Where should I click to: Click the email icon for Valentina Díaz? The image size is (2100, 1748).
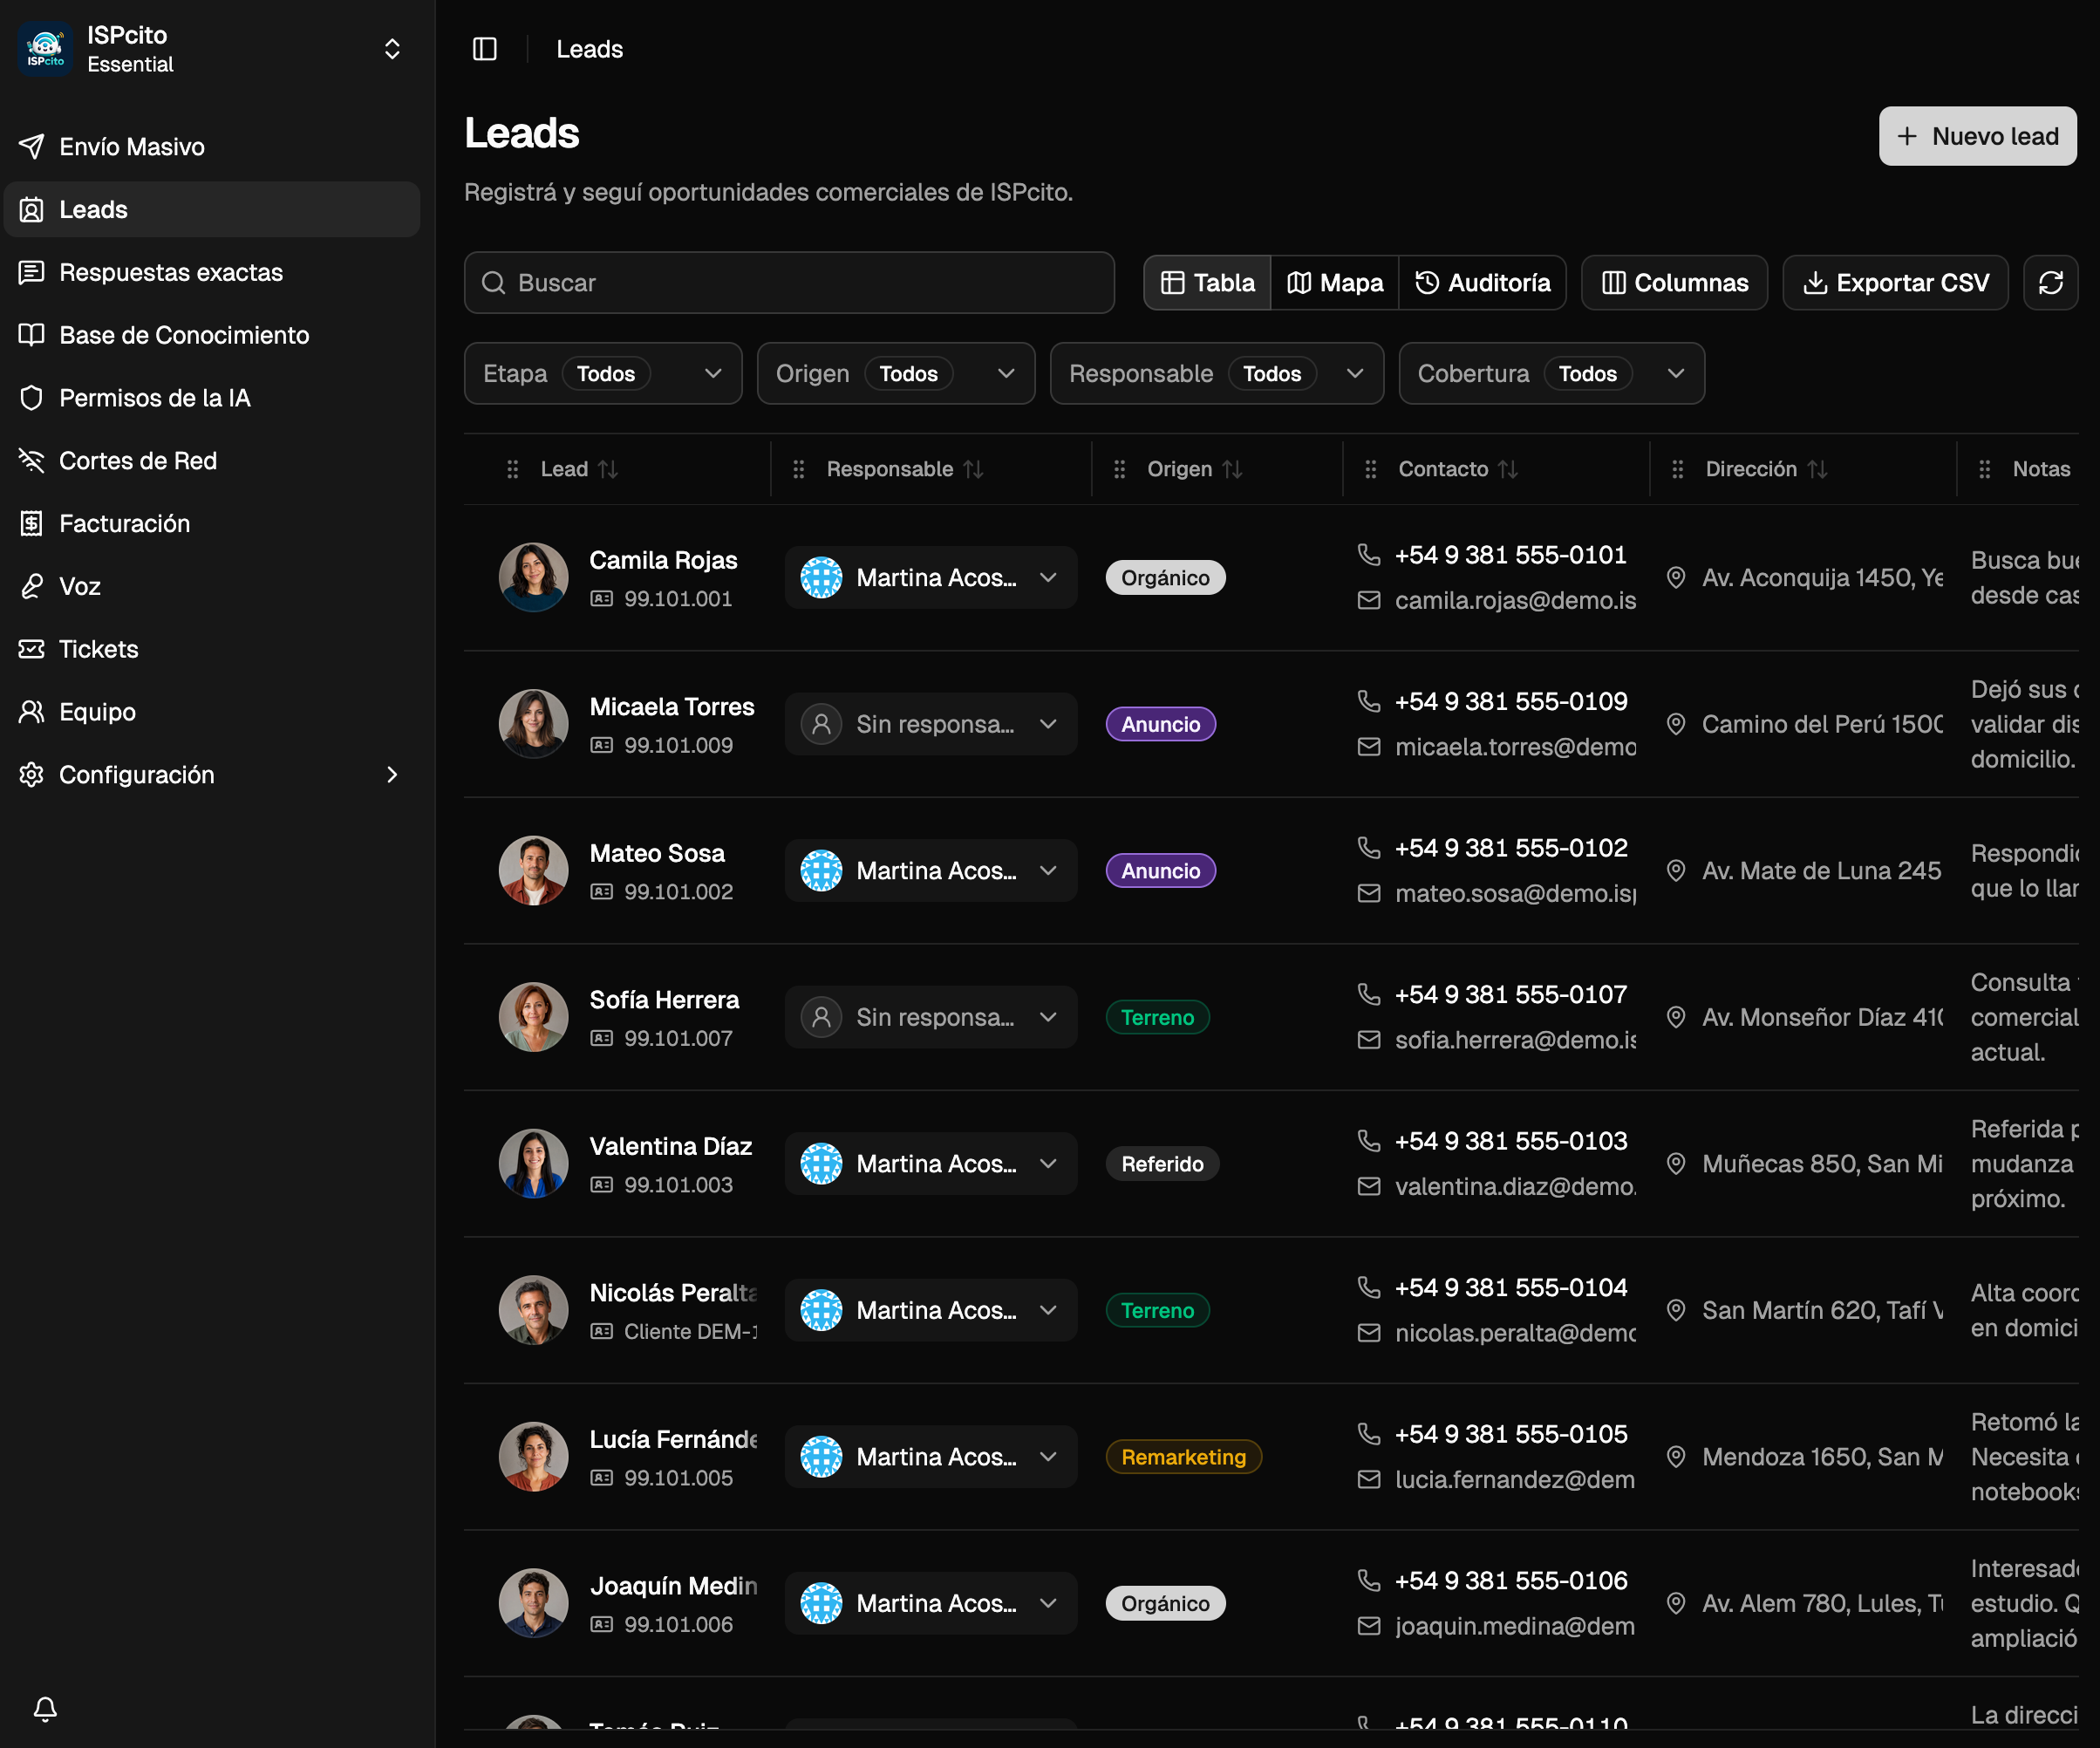click(x=1369, y=1187)
